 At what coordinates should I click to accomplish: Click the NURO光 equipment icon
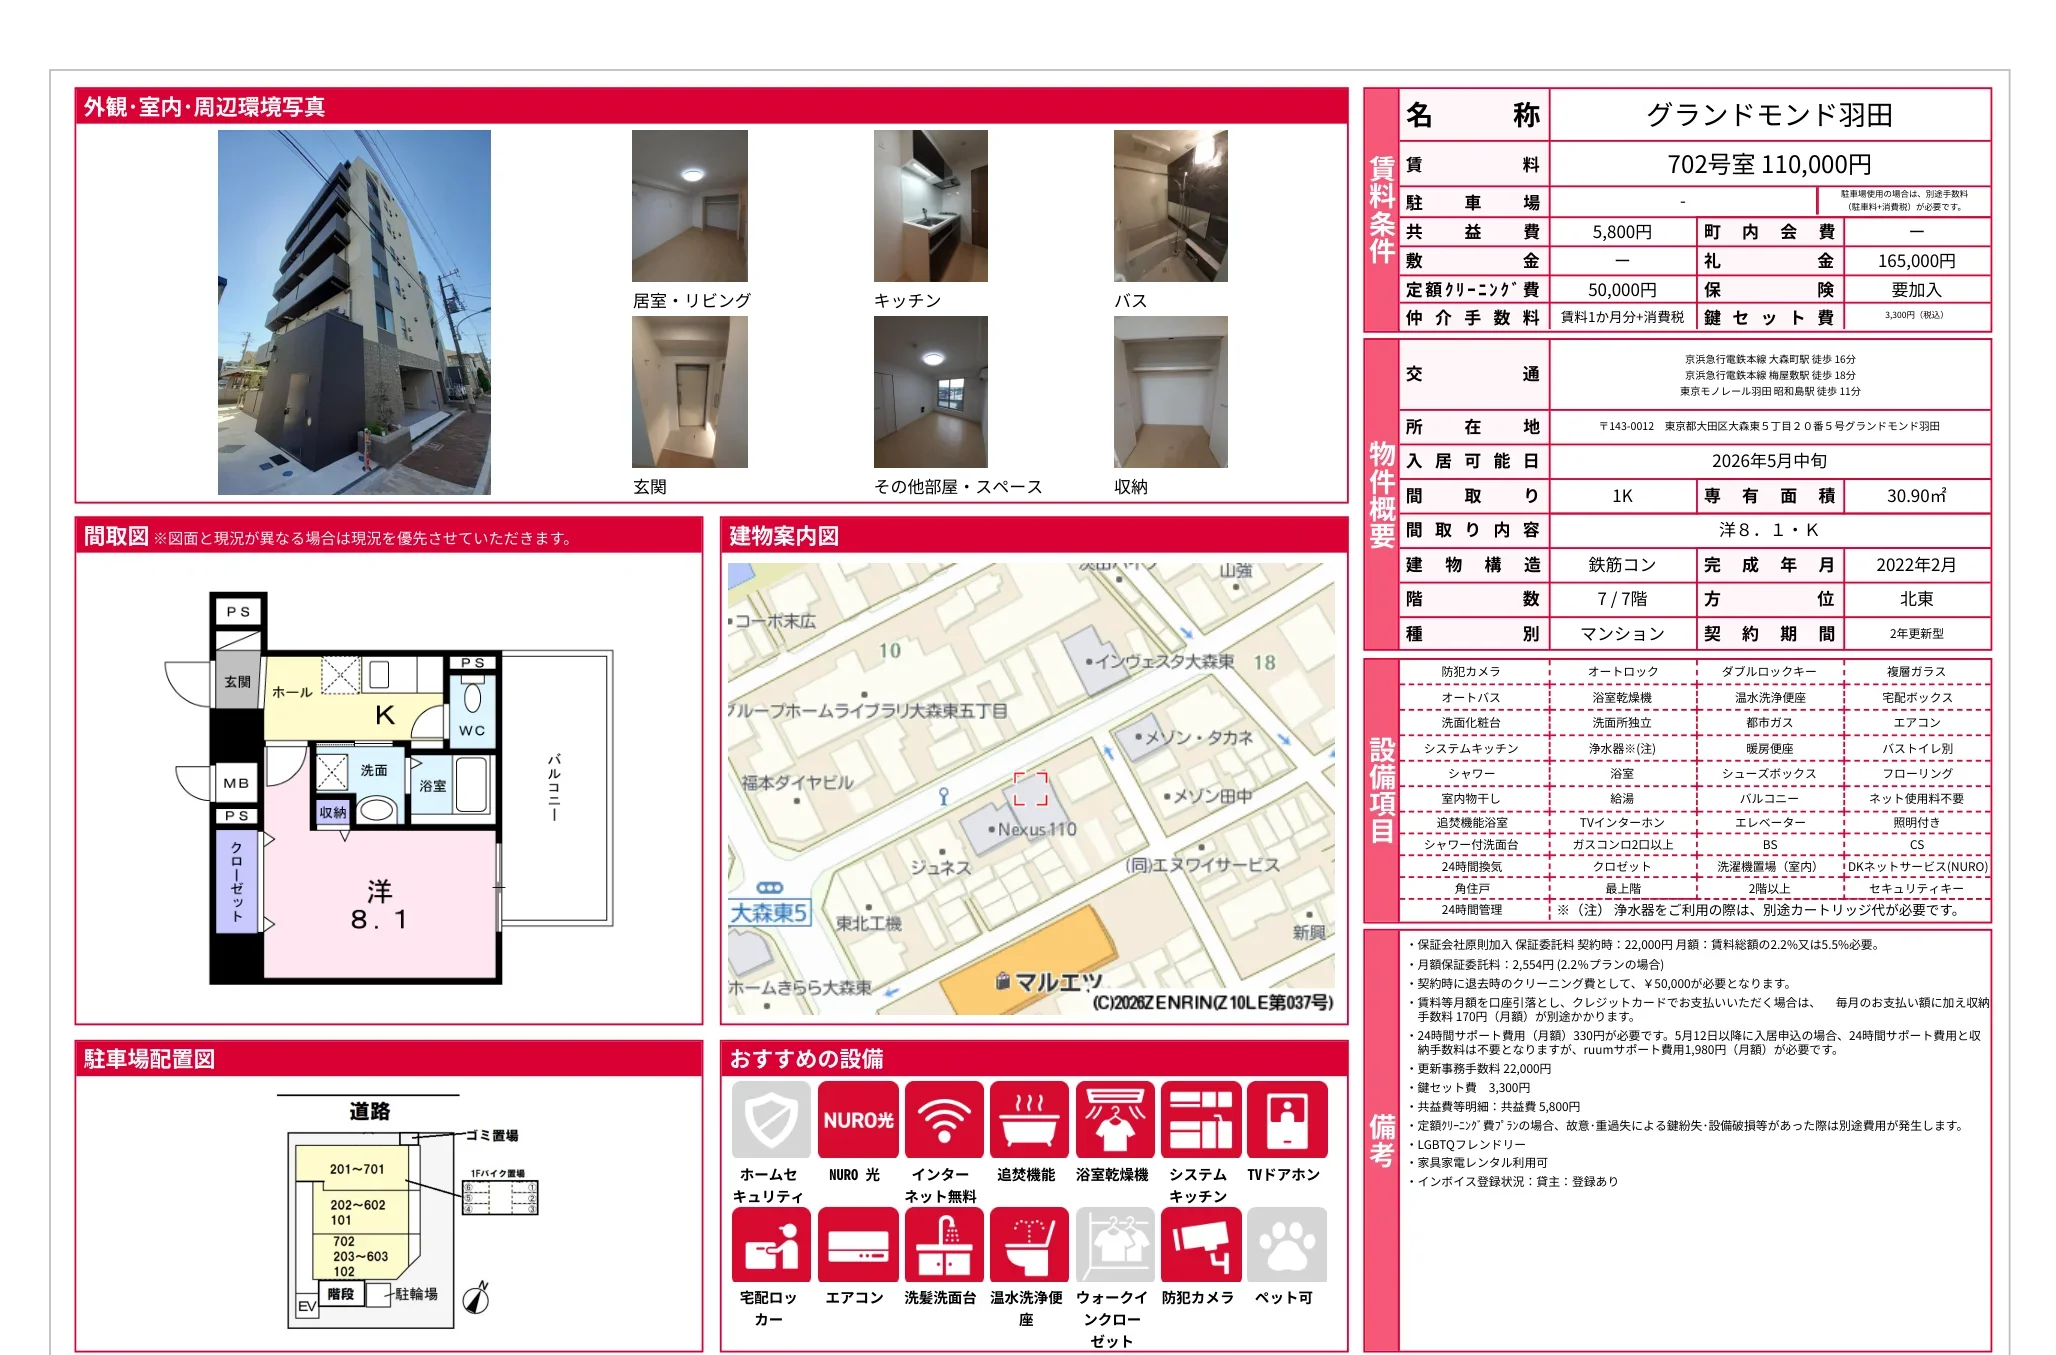coord(857,1119)
